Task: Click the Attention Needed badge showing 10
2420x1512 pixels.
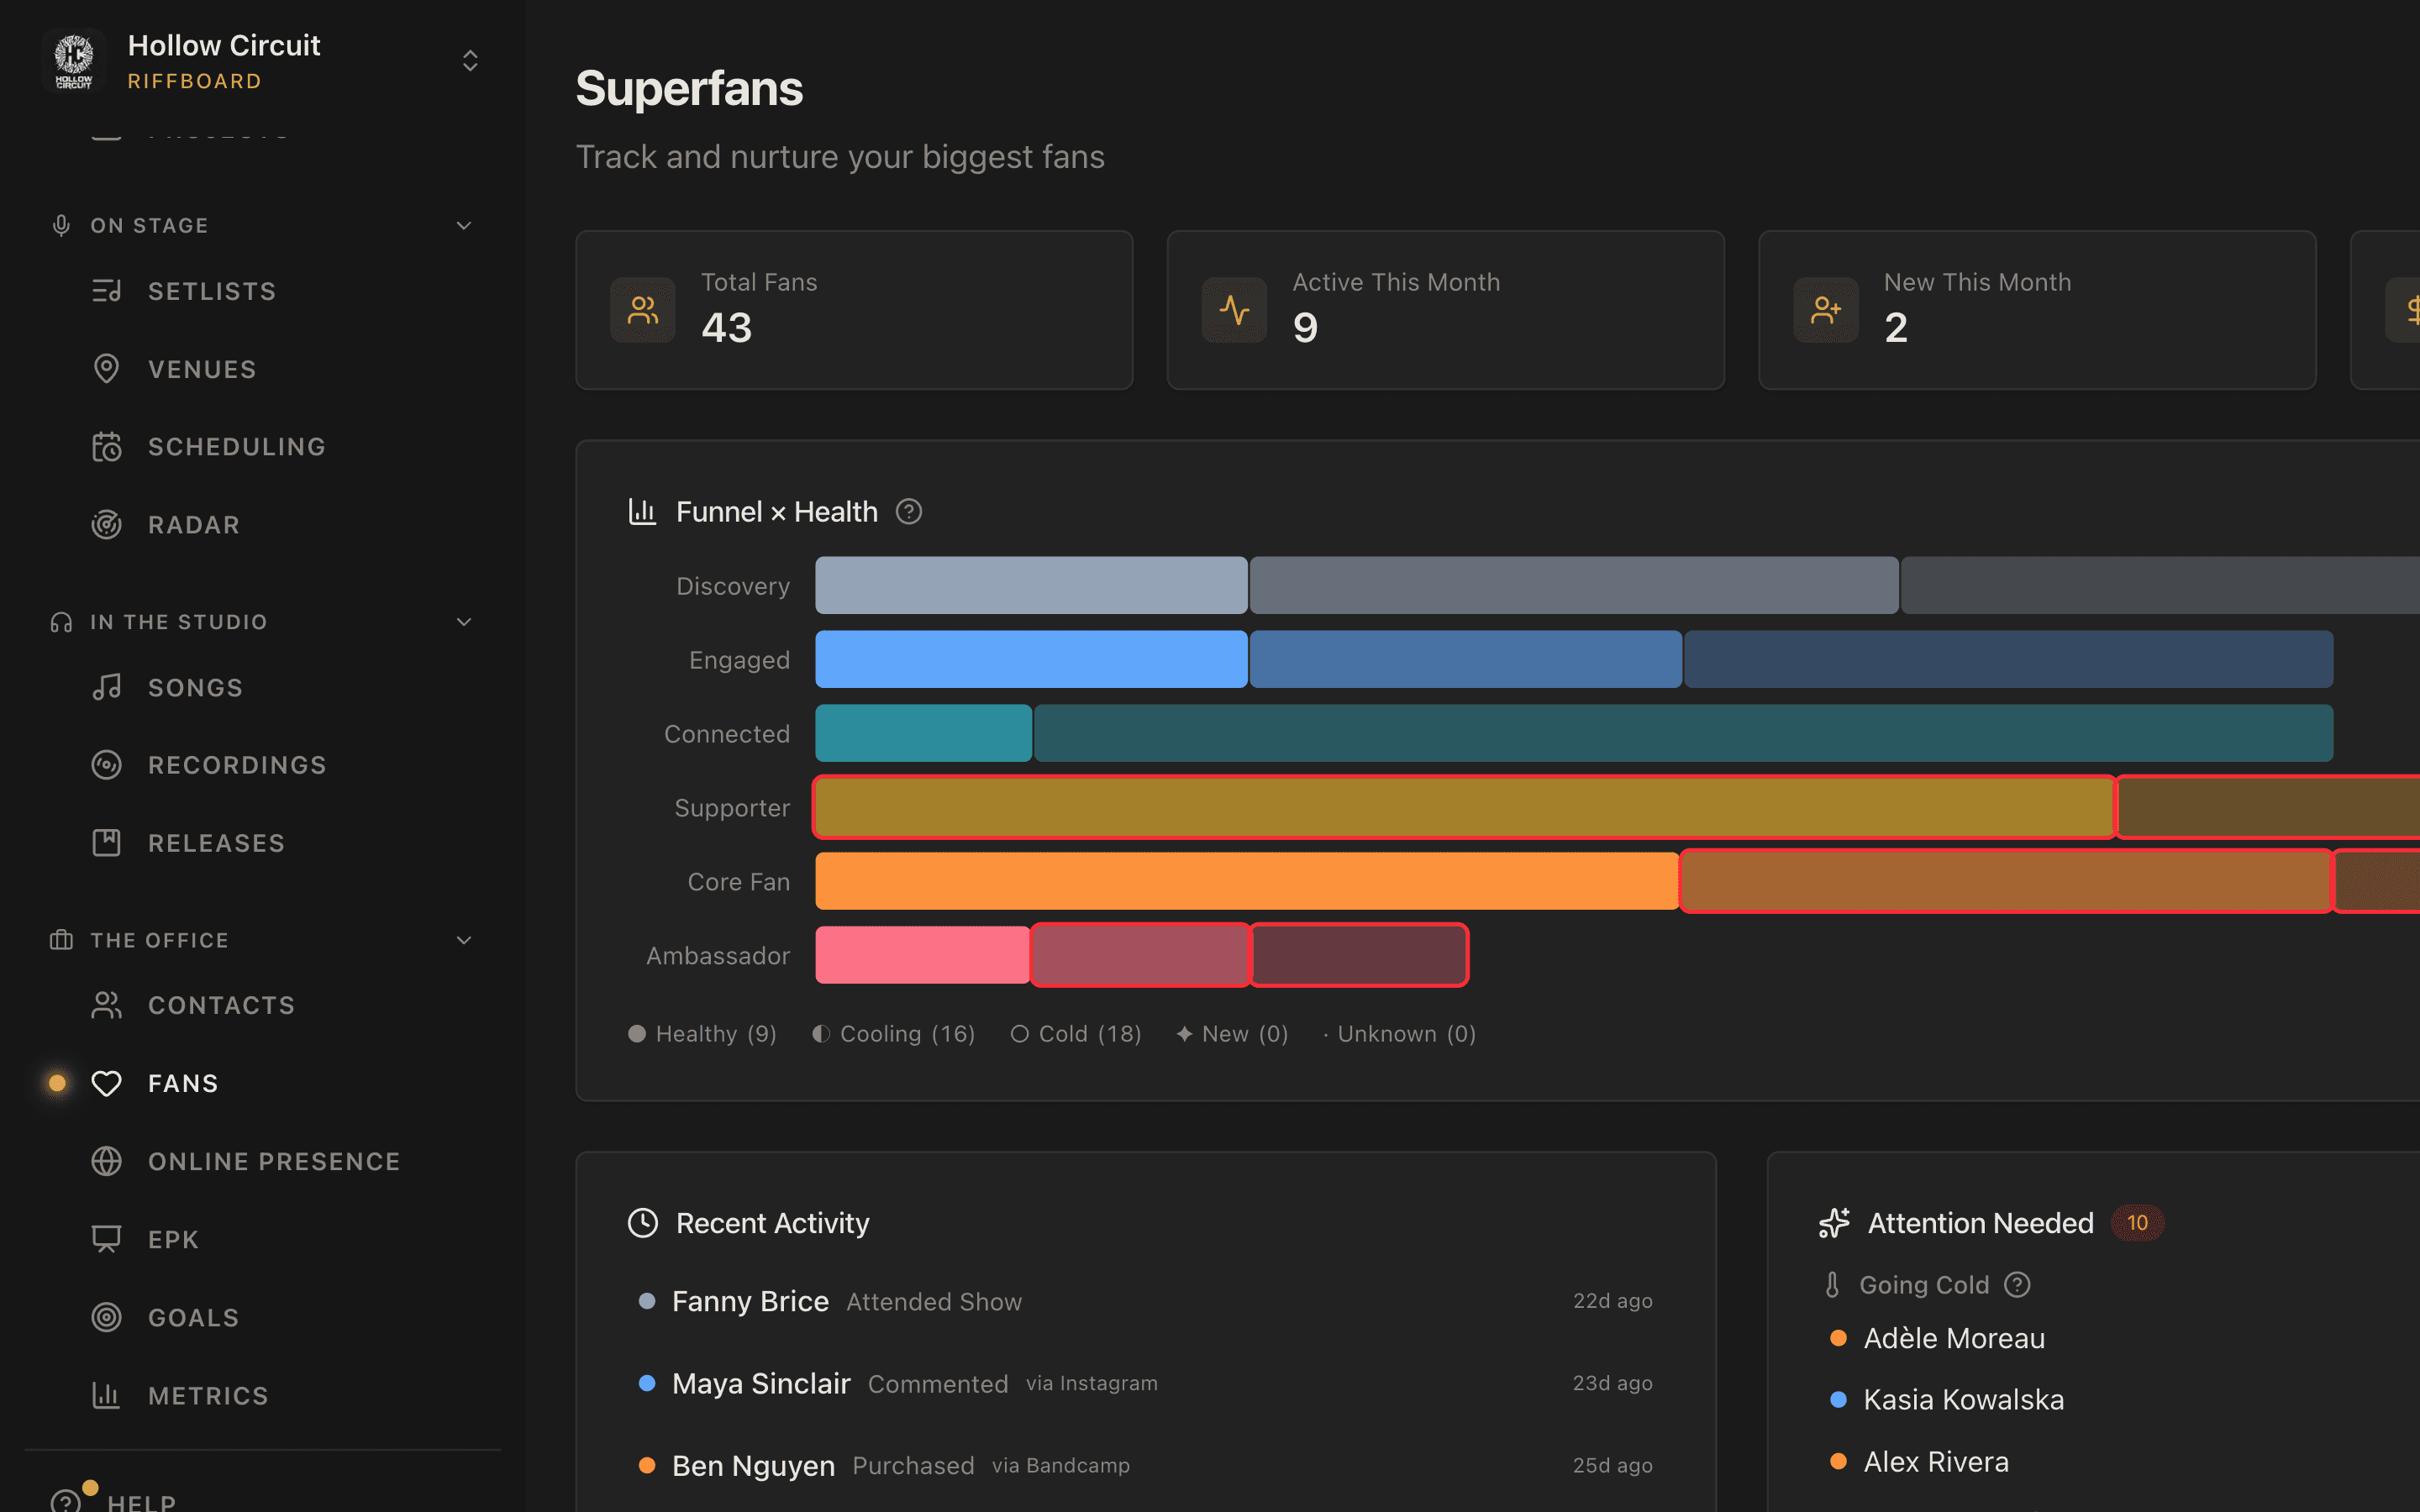Action: pos(2138,1222)
